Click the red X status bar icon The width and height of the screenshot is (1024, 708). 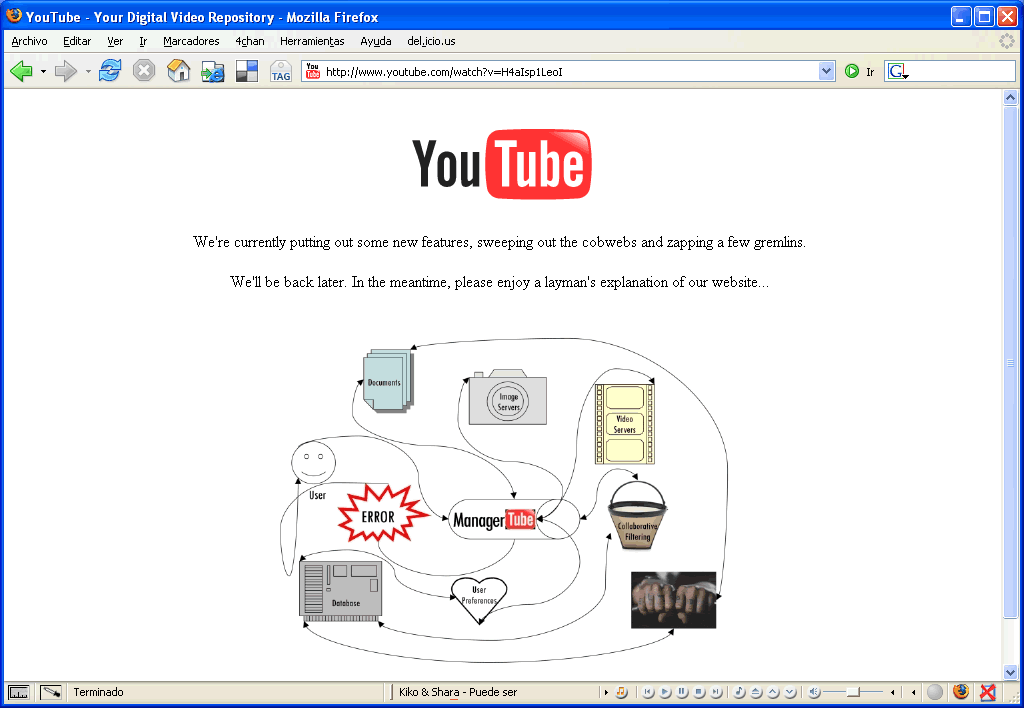pos(988,692)
